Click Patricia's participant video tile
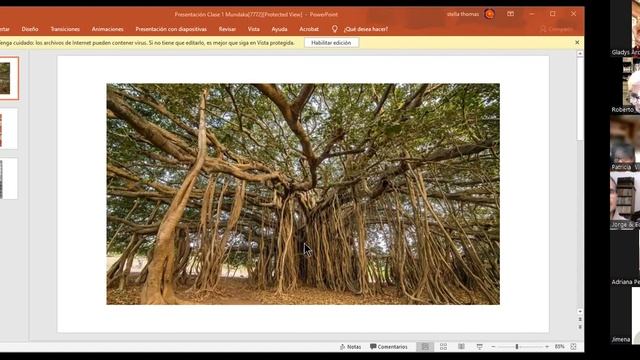The width and height of the screenshot is (640, 360). 625,143
